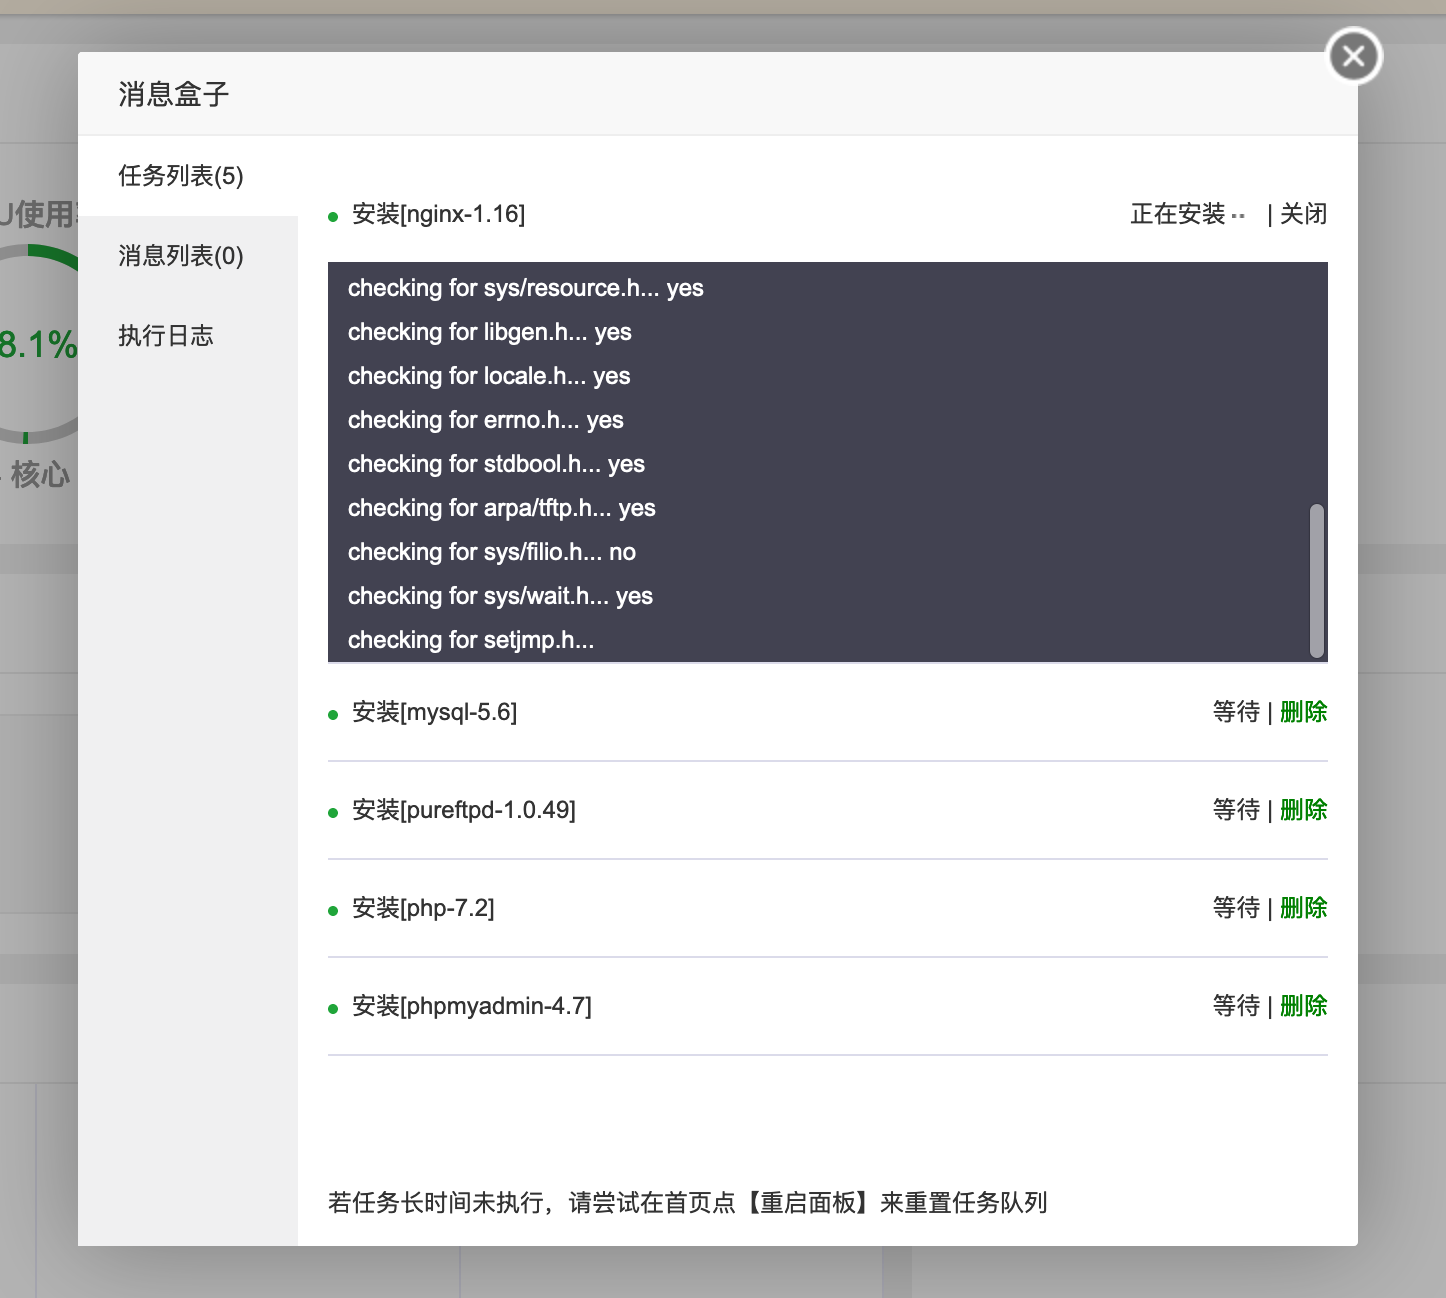The image size is (1446, 1298).
Task: Click log line 'checking for arpa/tftp.h... yes'
Action: click(502, 508)
